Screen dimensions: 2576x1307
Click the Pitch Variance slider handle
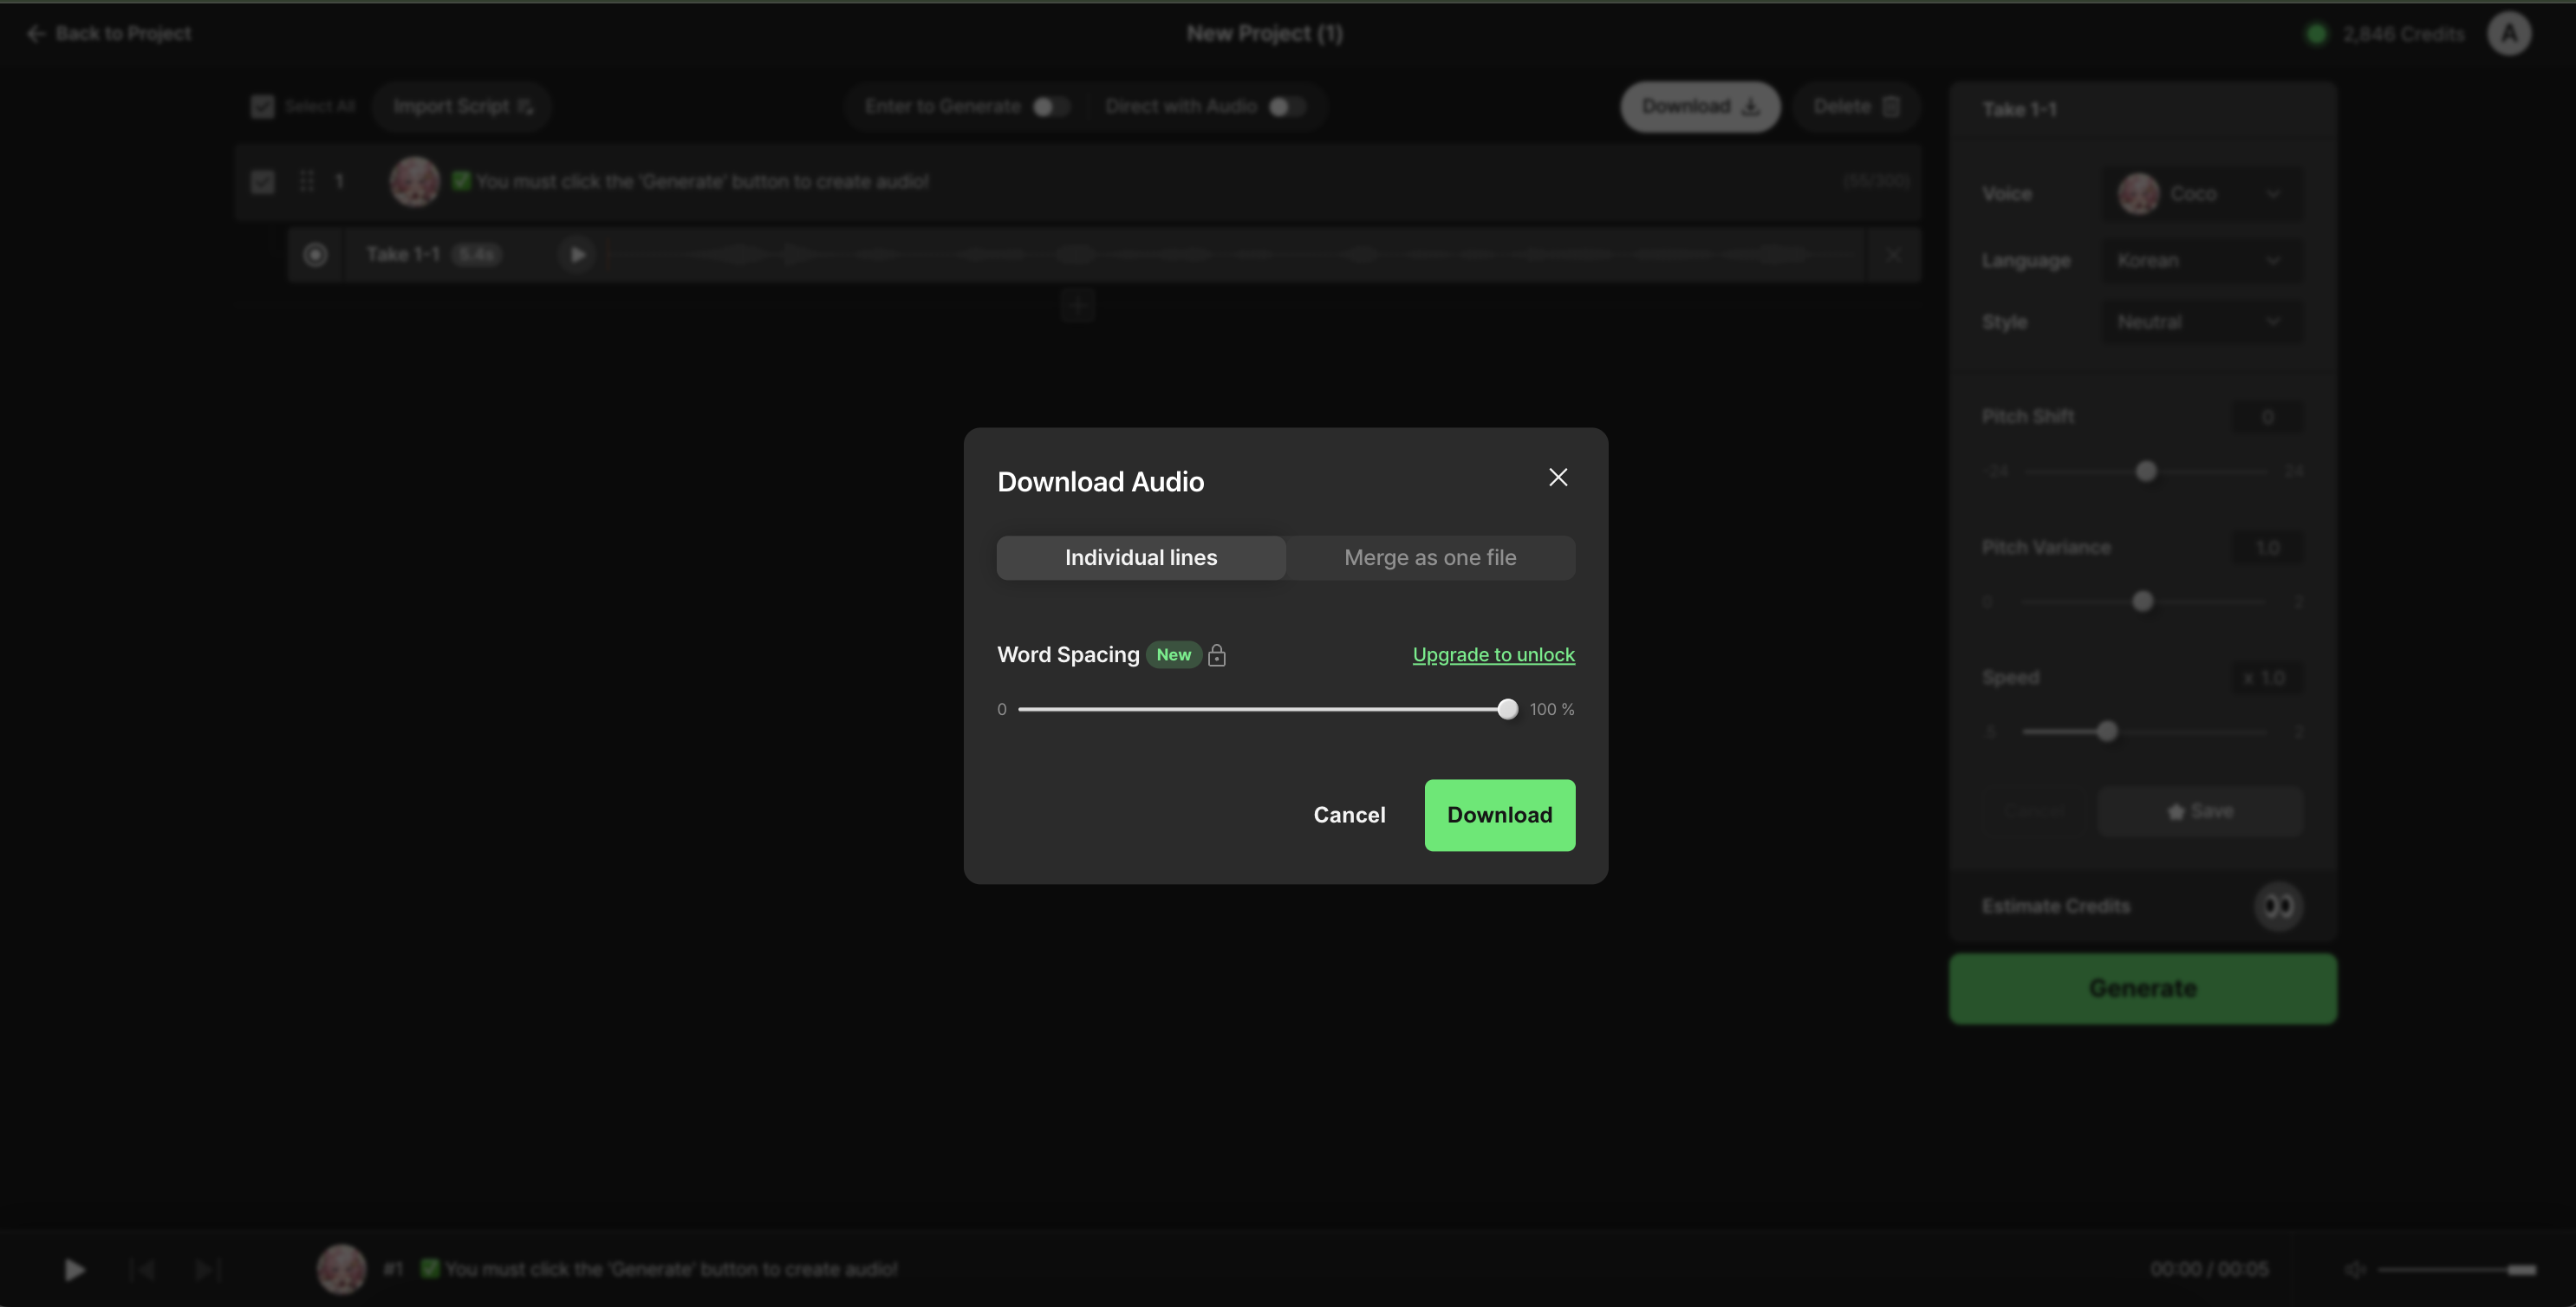(2142, 601)
